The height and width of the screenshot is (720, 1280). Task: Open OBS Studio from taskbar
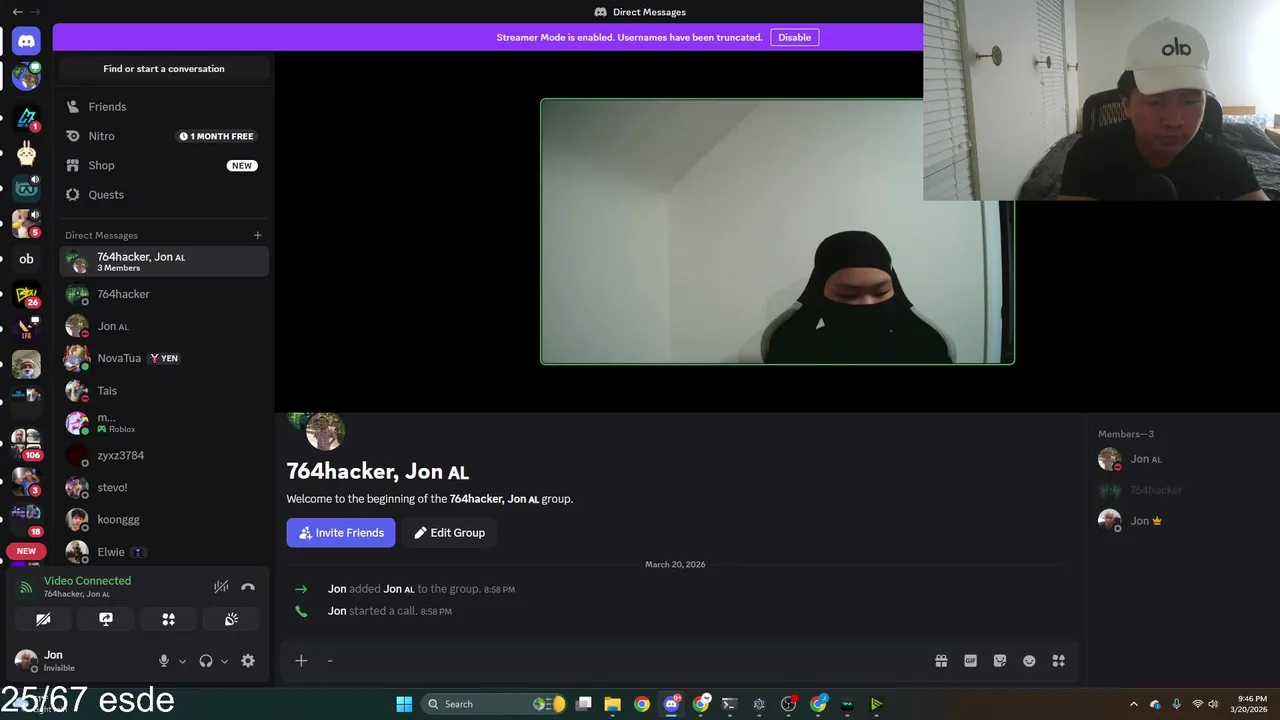[788, 704]
